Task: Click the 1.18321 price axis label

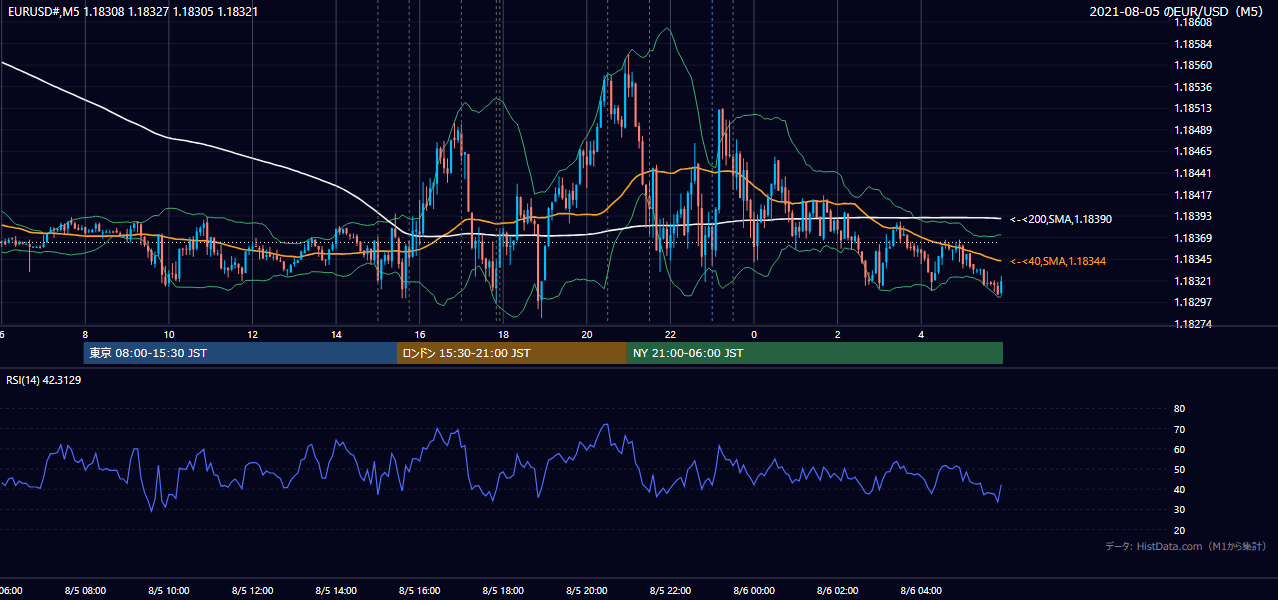Action: pyautogui.click(x=1194, y=281)
